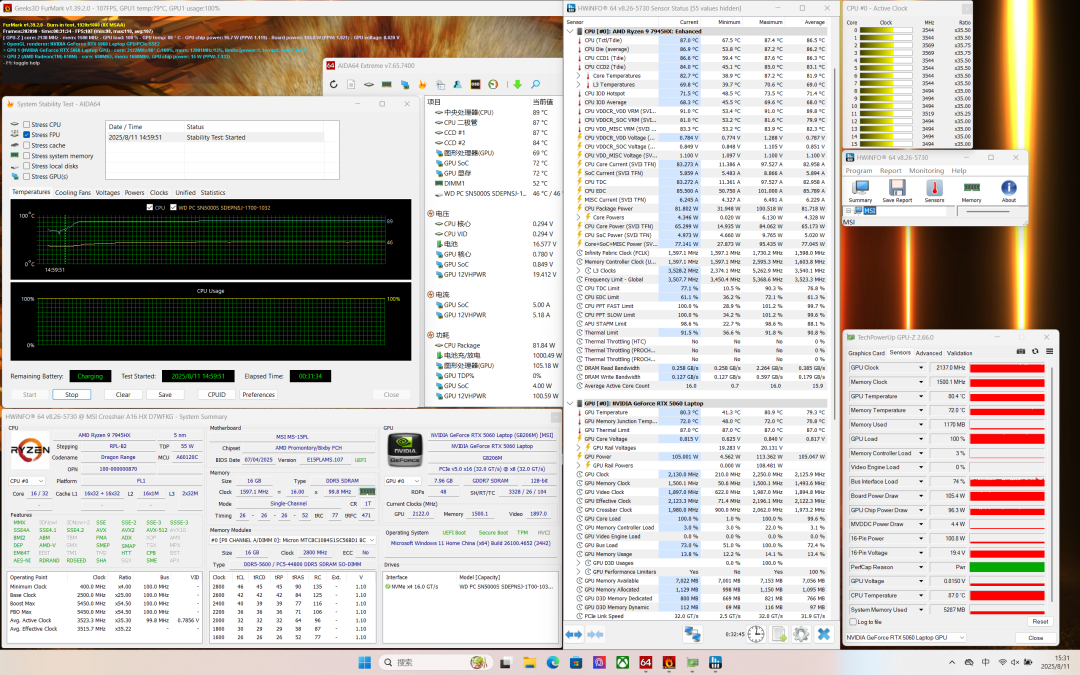The width and height of the screenshot is (1080, 675).
Task: Enable the Stress system memory checkbox
Action: [x=26, y=156]
